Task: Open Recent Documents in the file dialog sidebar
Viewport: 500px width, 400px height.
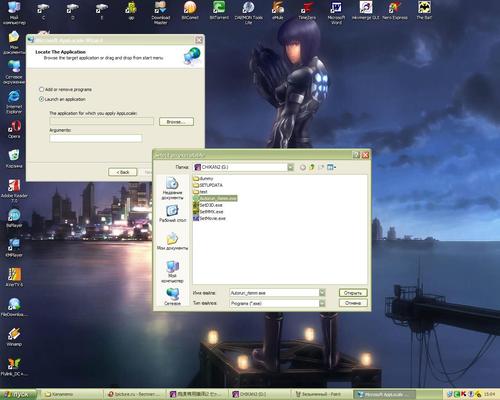Action: point(172,188)
